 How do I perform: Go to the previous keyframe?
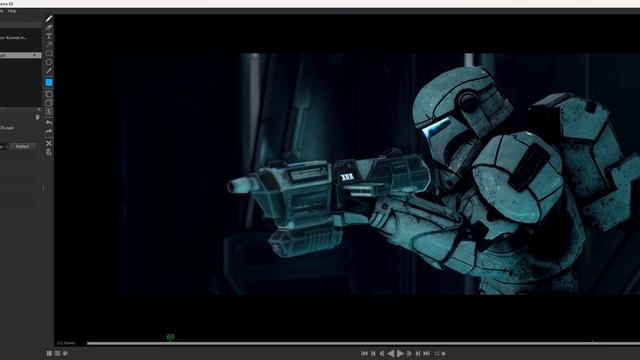[x=373, y=353]
